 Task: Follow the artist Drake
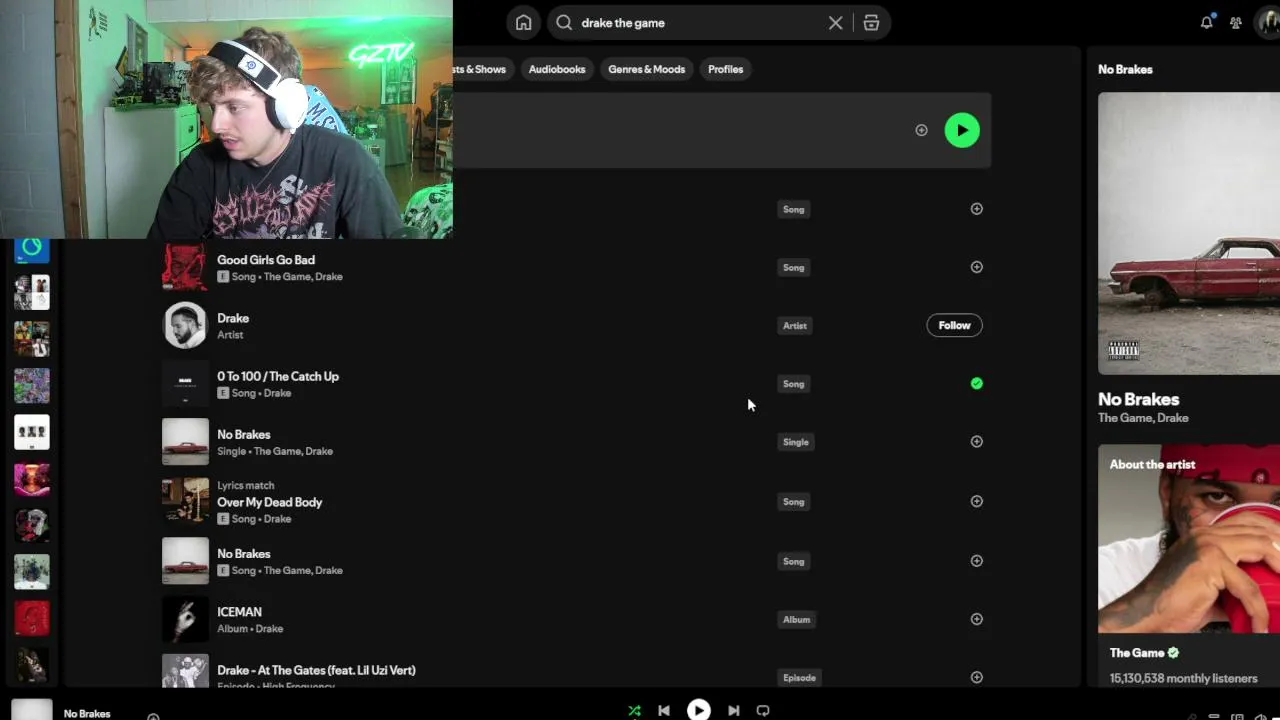954,325
